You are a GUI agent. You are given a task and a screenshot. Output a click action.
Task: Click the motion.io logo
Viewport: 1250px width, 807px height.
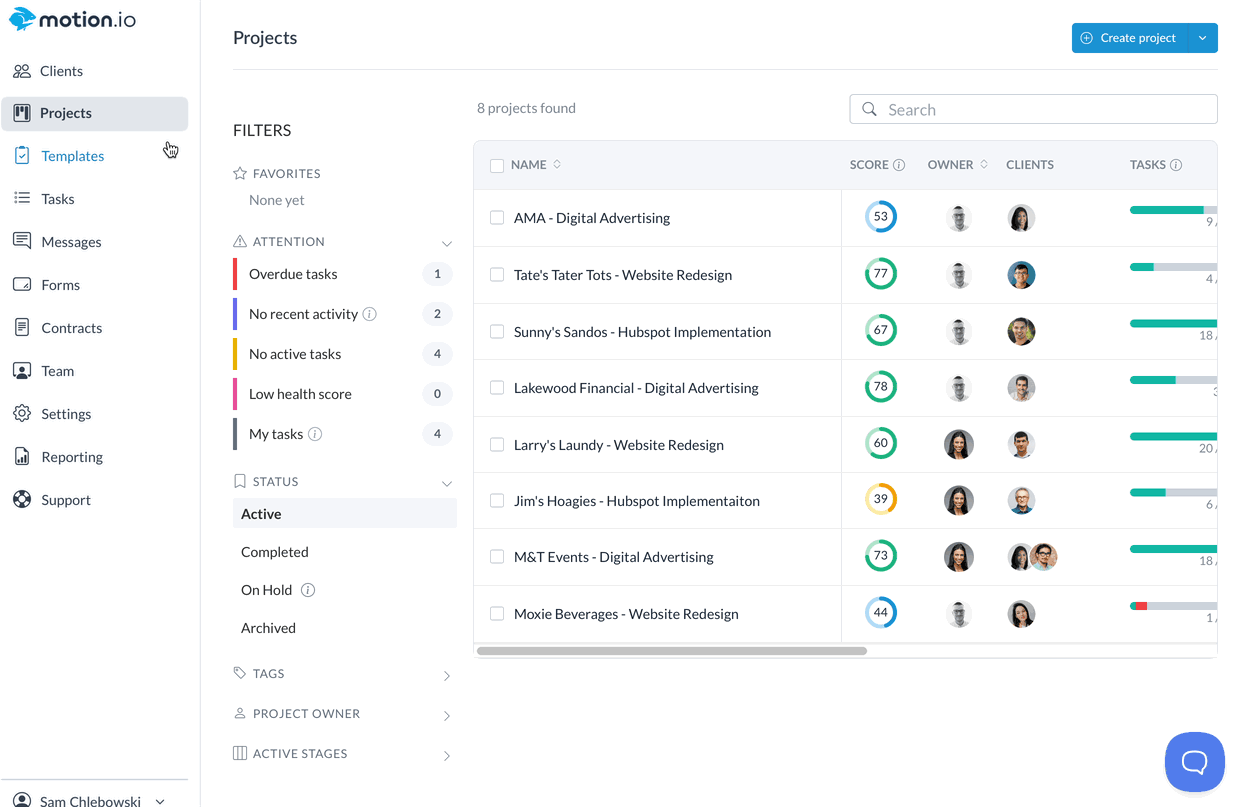72,19
